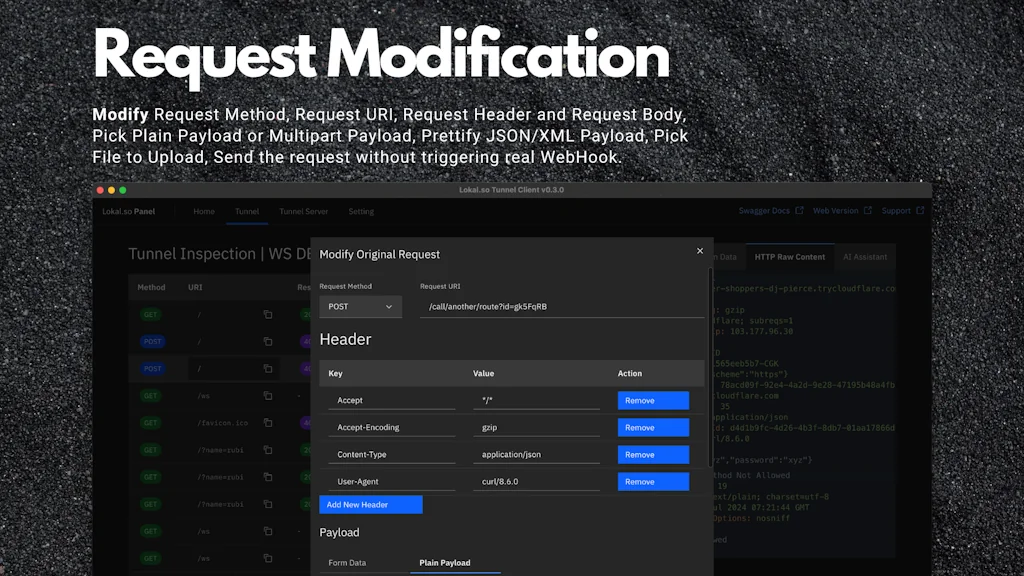This screenshot has width=1024, height=576.
Task: Open the Setting menu item
Action: click(361, 212)
